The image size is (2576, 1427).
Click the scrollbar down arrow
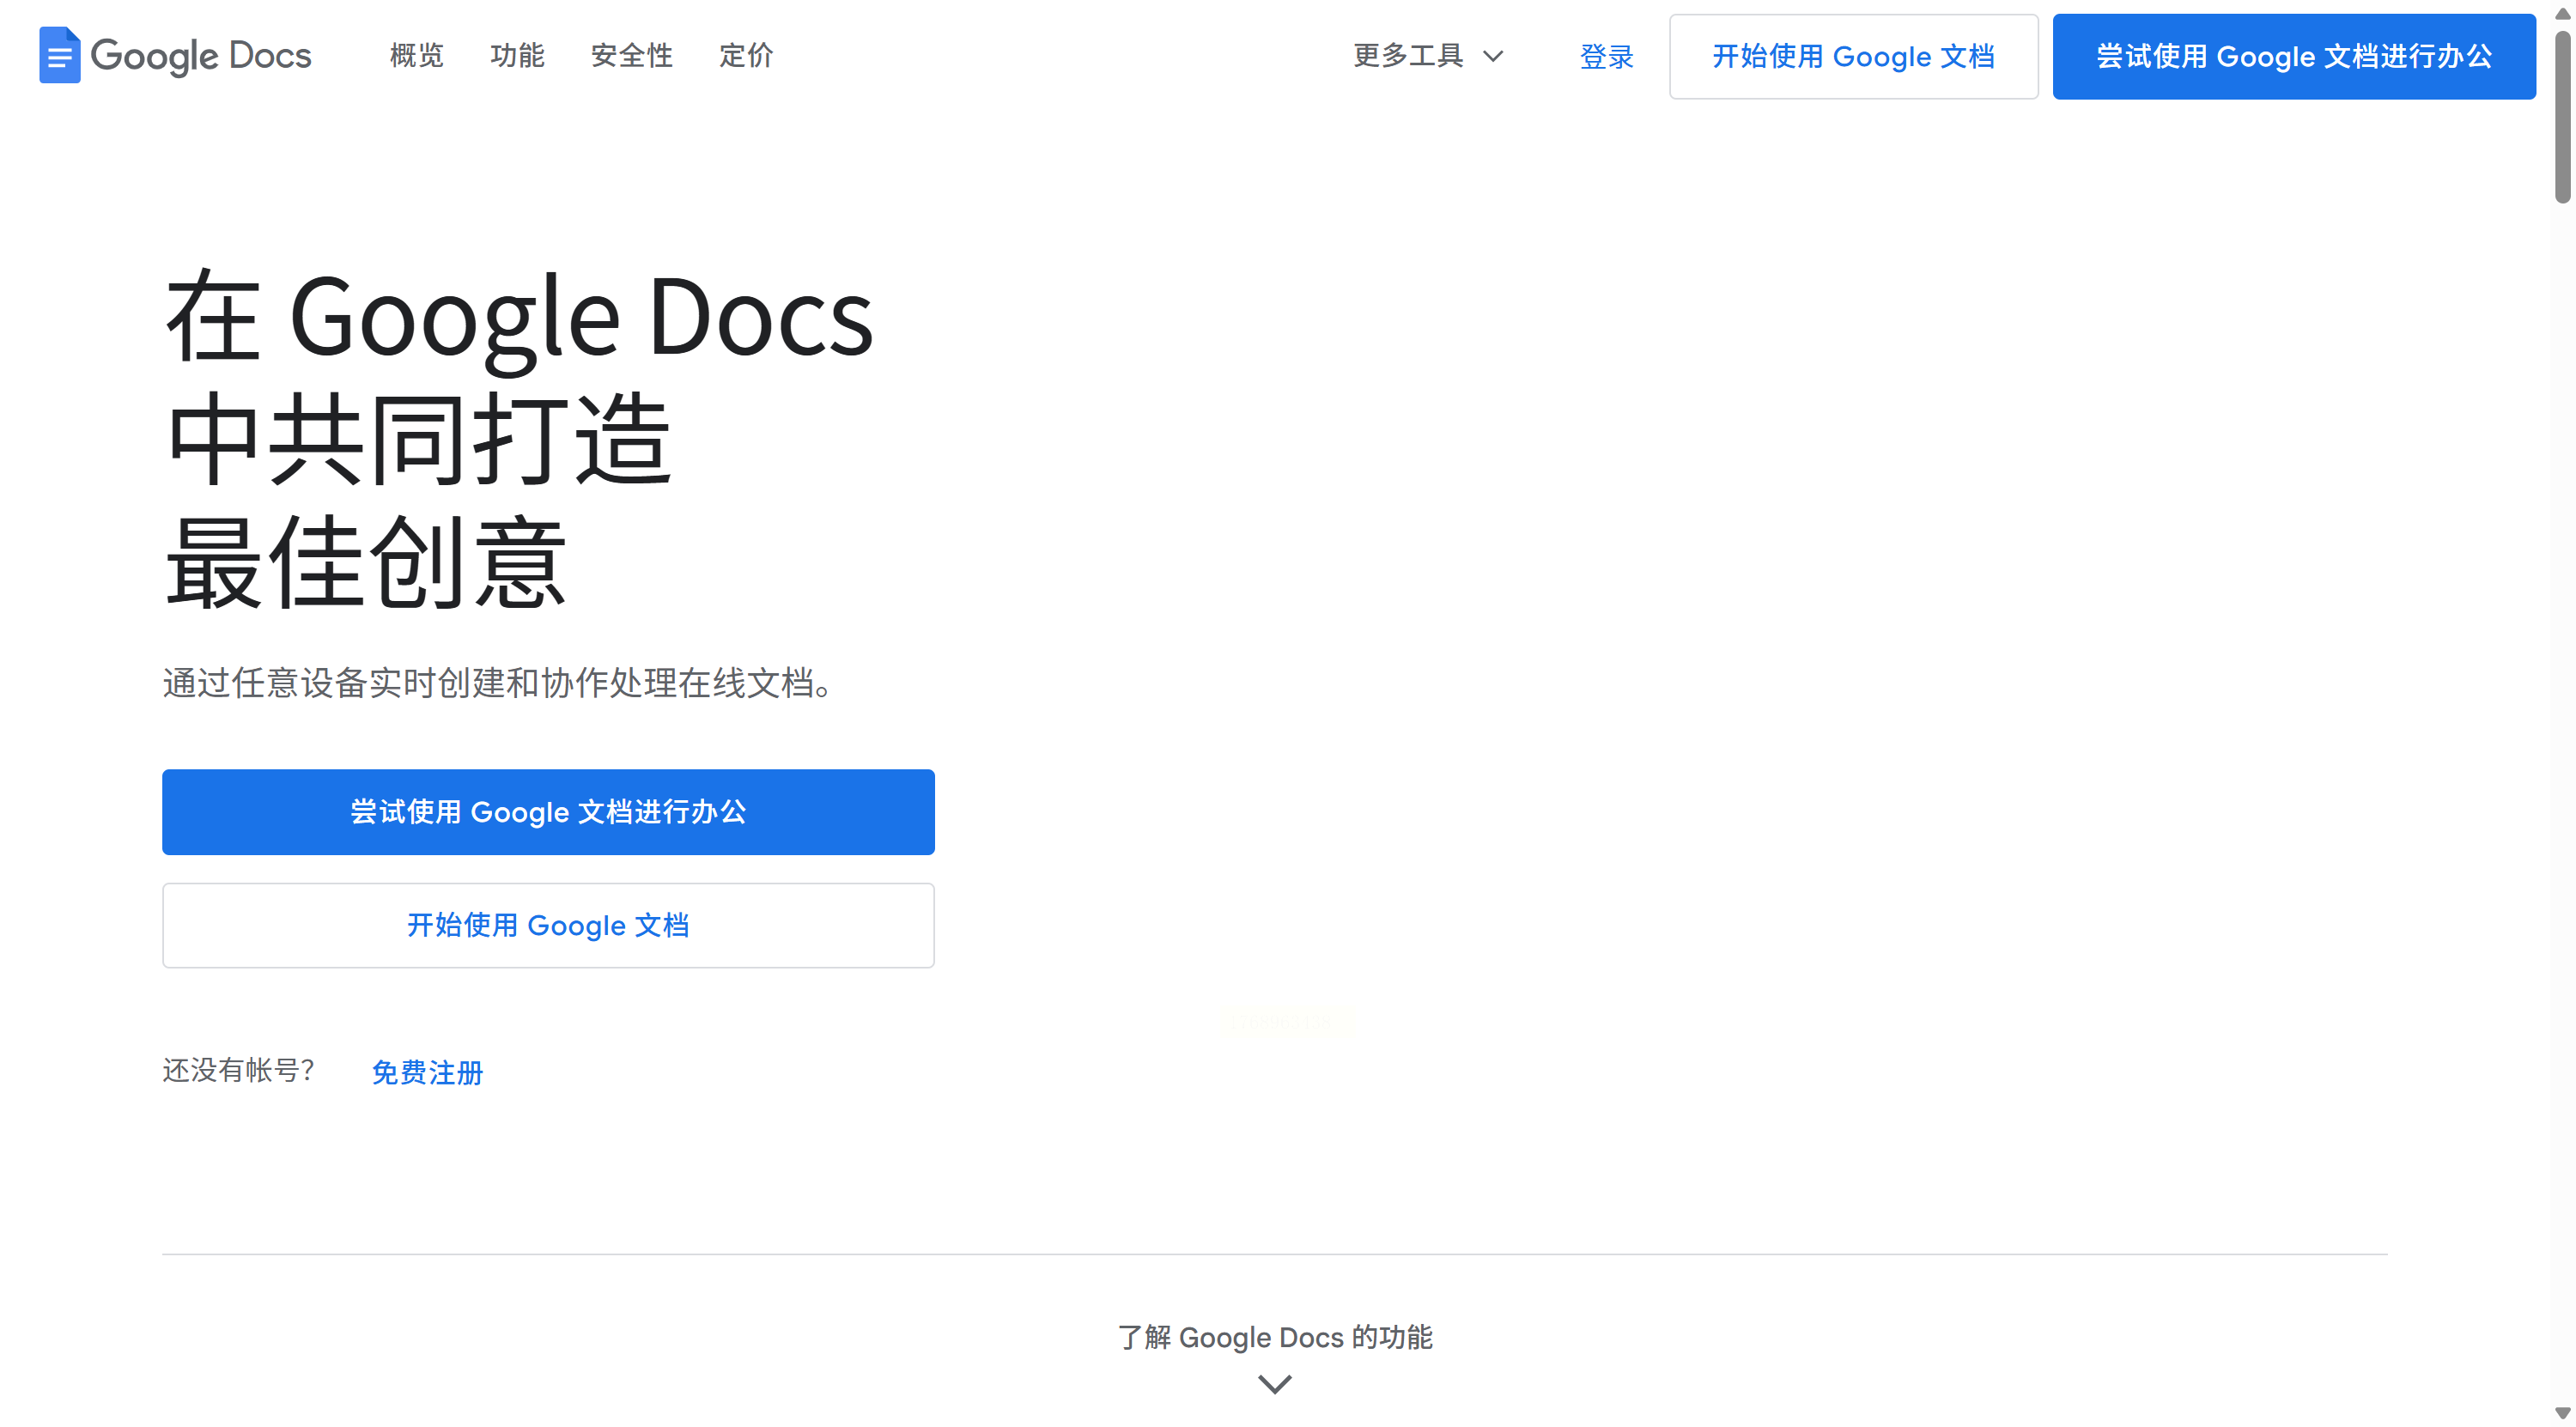[x=2562, y=1413]
